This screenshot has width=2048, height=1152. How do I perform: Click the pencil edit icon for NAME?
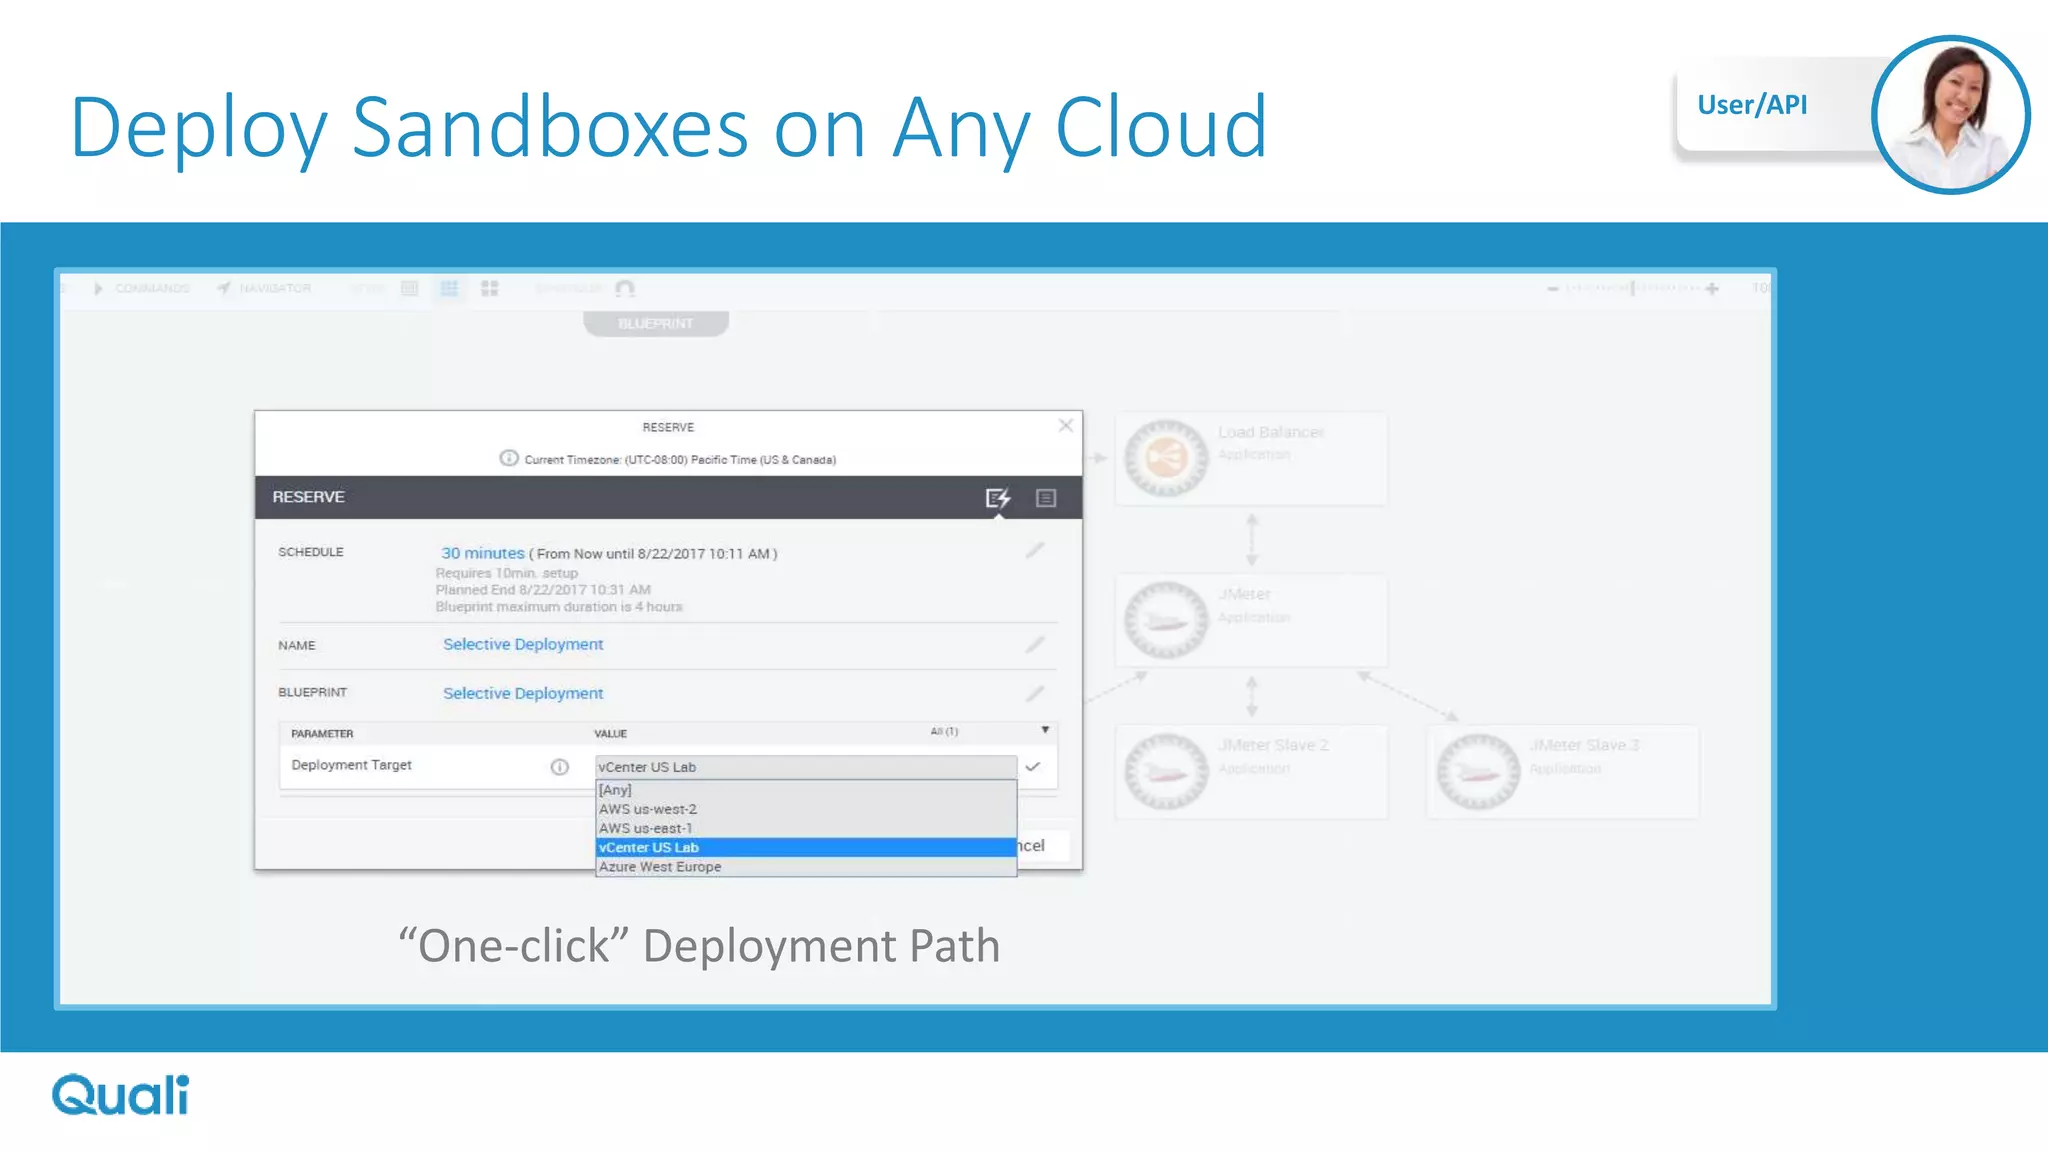pyautogui.click(x=1035, y=645)
